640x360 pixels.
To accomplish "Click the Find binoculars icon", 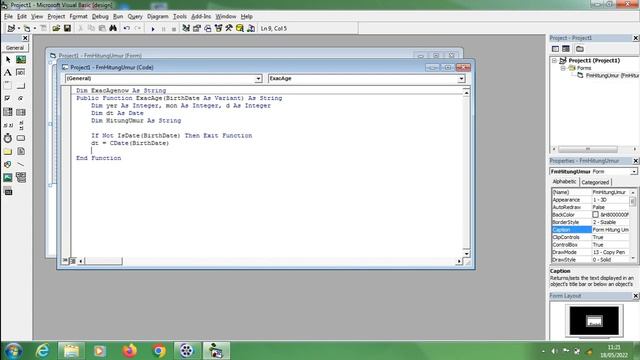I will click(x=113, y=28).
